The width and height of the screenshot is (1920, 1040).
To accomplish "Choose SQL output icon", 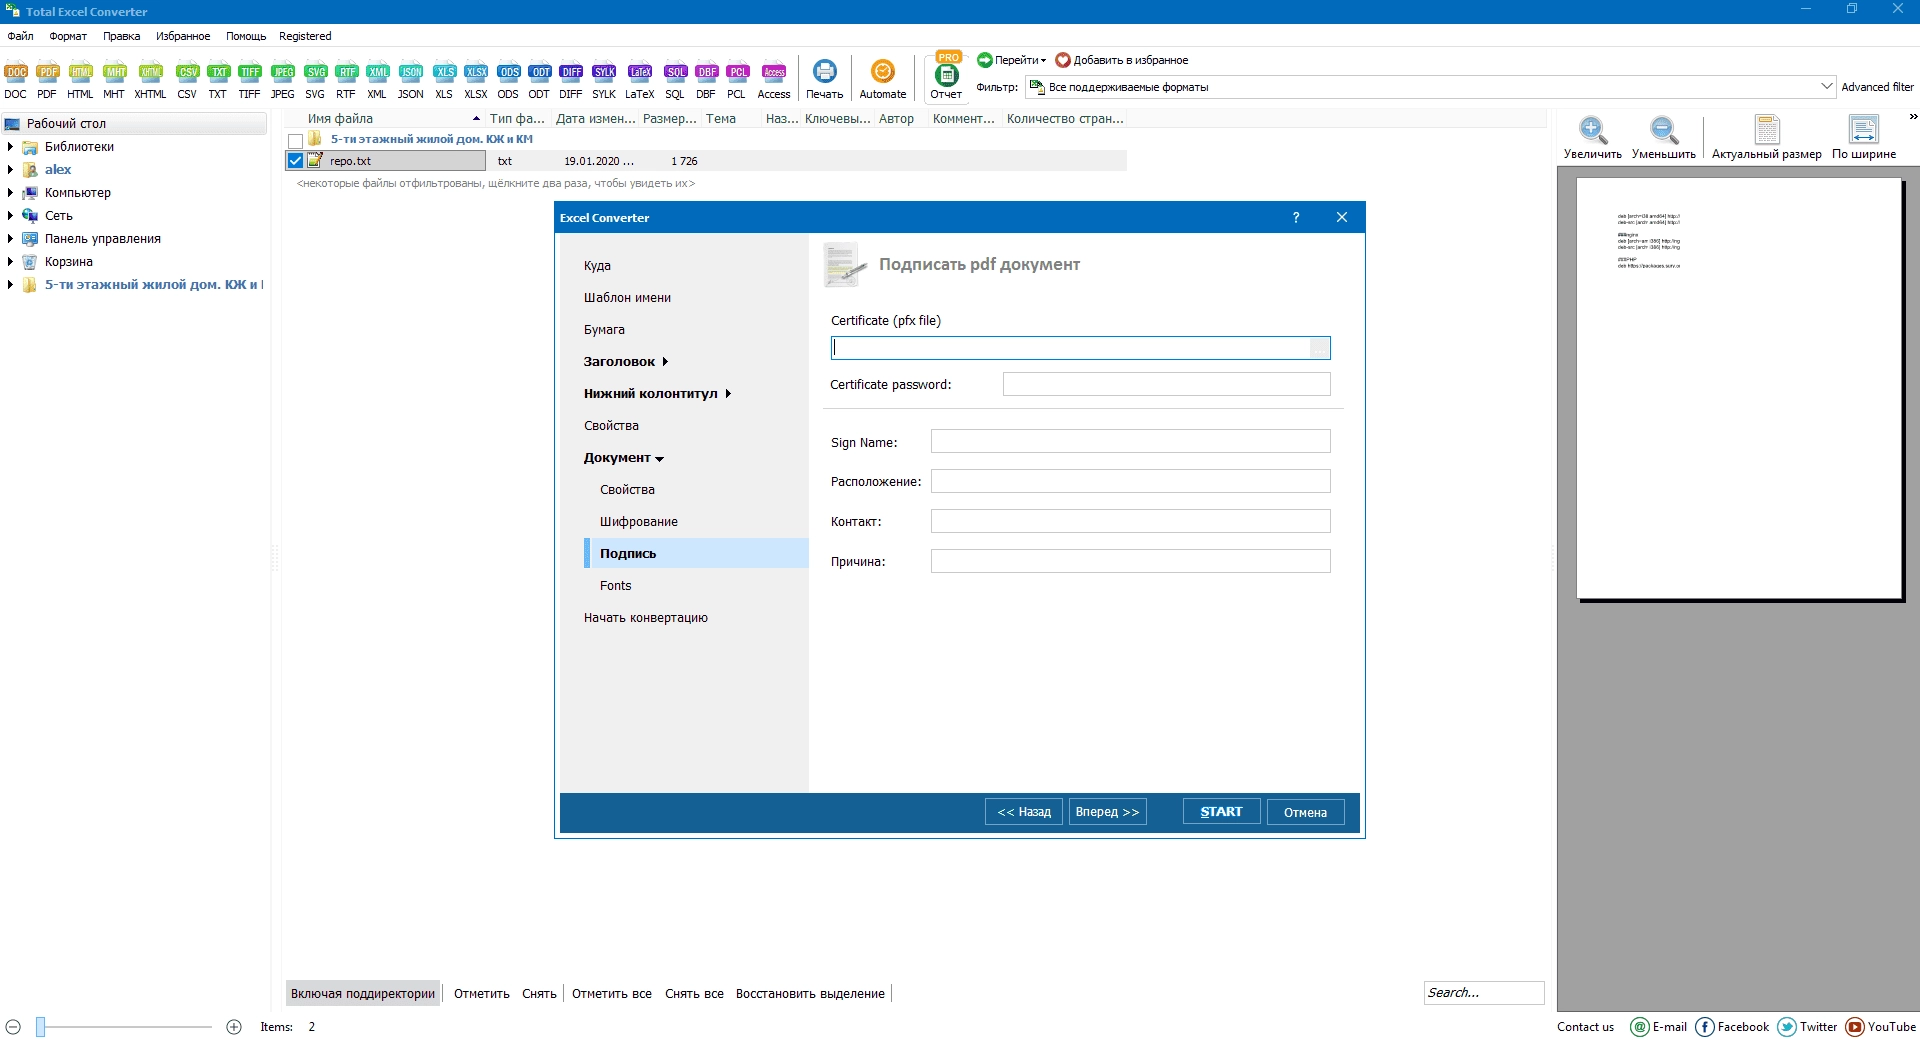I will (x=675, y=80).
